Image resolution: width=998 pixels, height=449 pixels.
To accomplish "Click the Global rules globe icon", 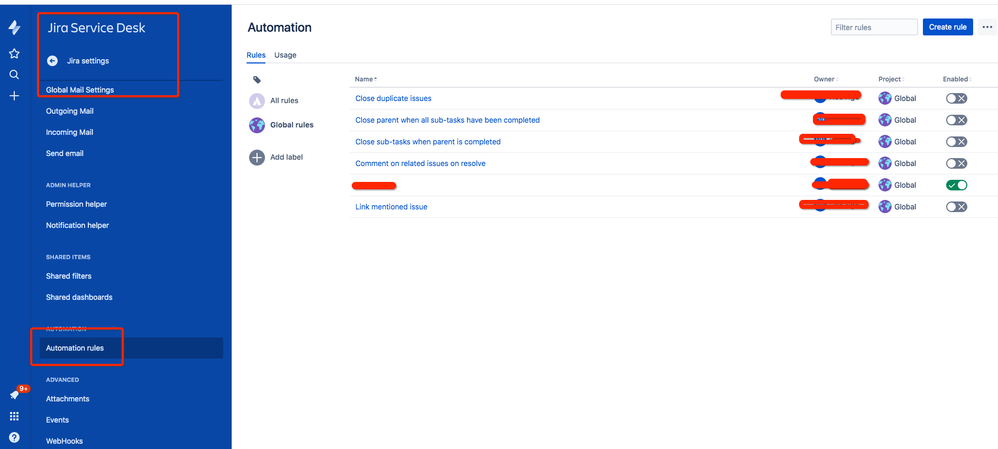I will click(x=257, y=125).
